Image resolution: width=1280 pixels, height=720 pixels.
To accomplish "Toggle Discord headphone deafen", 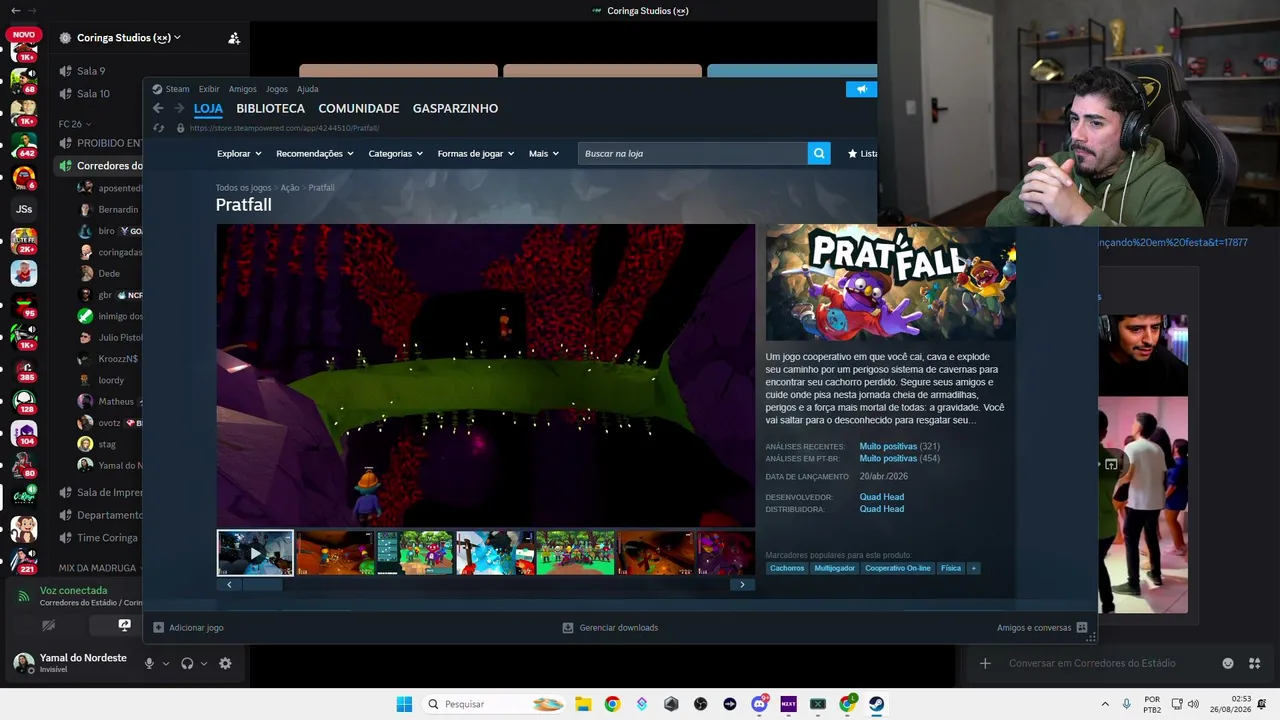I will click(187, 663).
